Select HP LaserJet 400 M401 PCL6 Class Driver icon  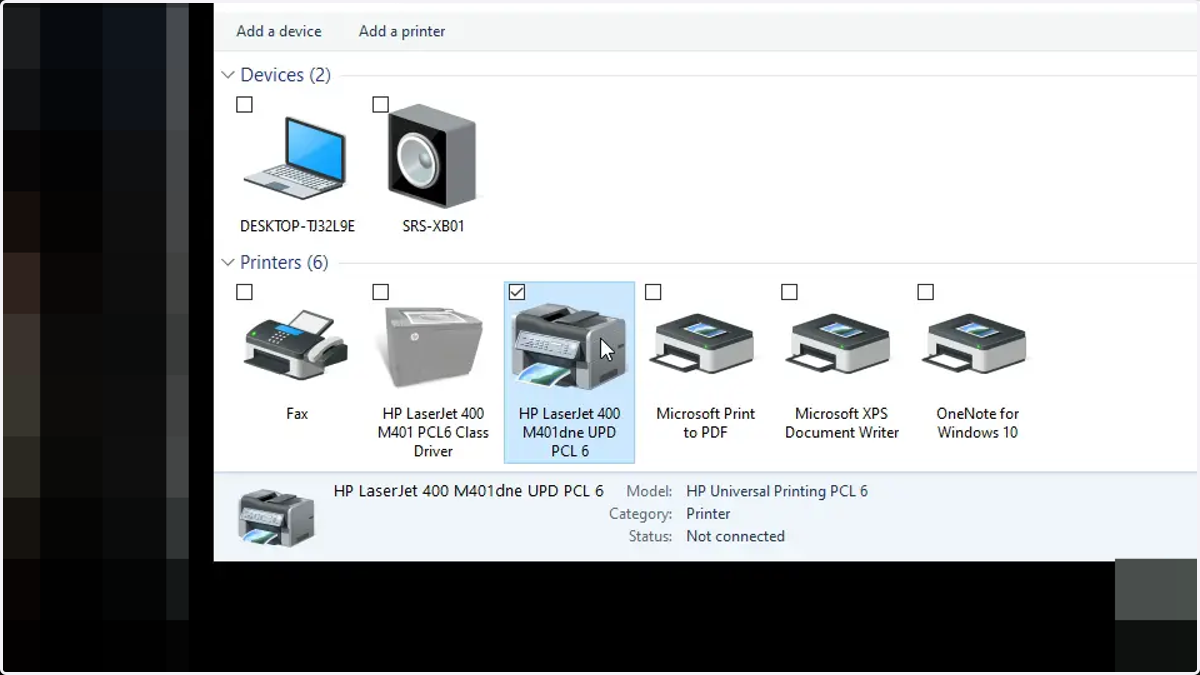(432, 346)
